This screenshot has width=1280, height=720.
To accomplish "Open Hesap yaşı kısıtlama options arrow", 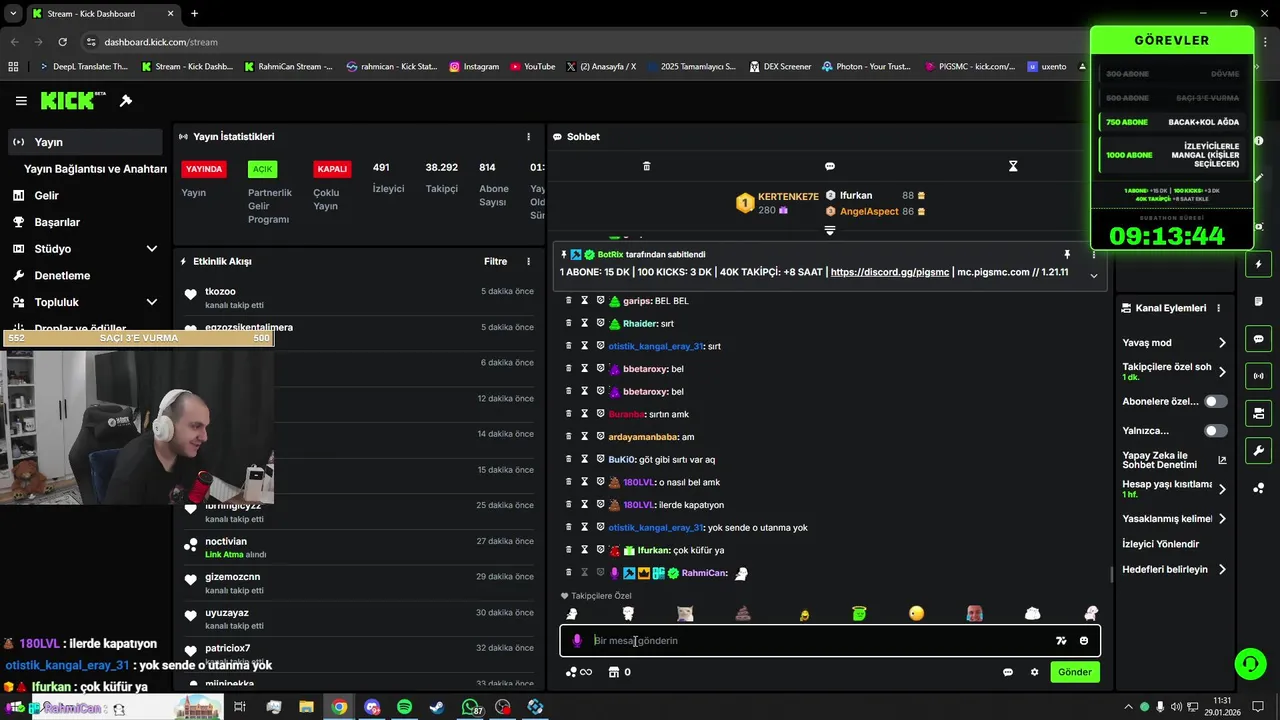I will click(1222, 489).
